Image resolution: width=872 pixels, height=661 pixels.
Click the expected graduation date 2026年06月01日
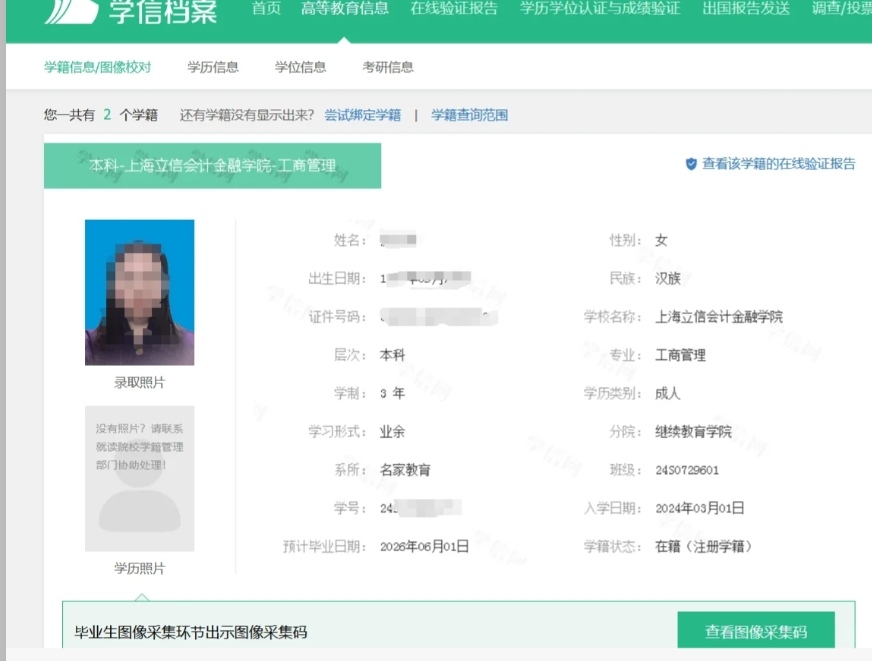424,546
